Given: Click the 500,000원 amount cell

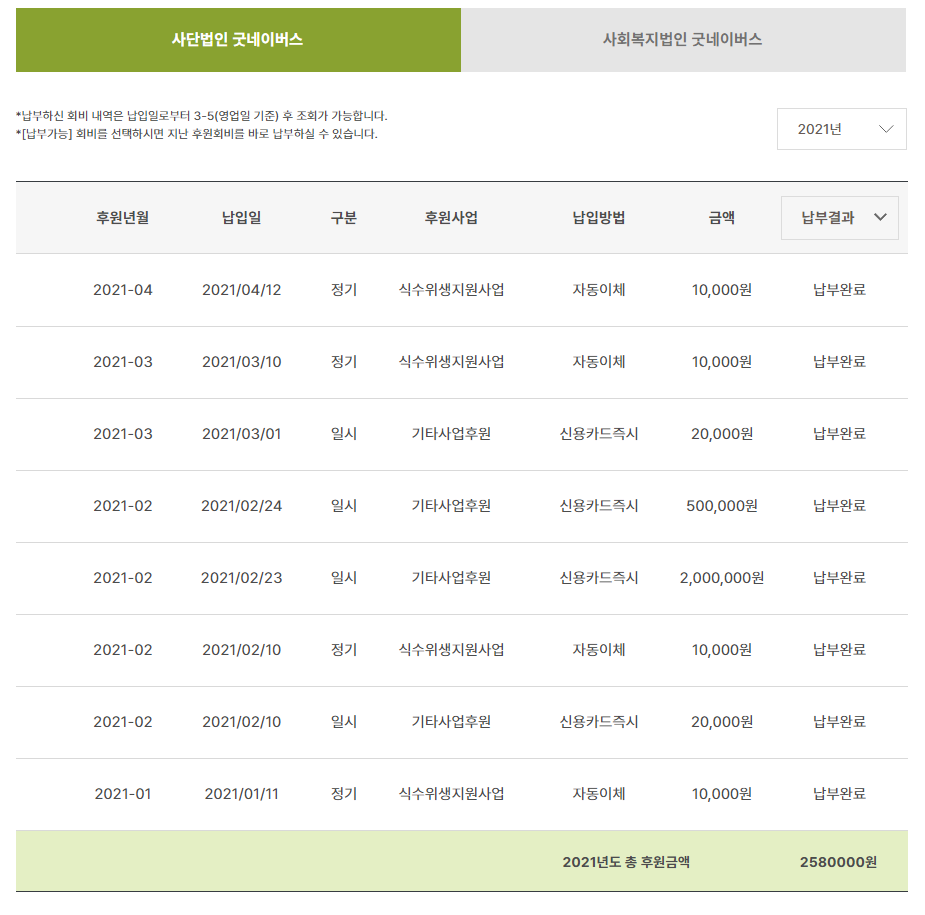Looking at the screenshot, I should point(721,506).
